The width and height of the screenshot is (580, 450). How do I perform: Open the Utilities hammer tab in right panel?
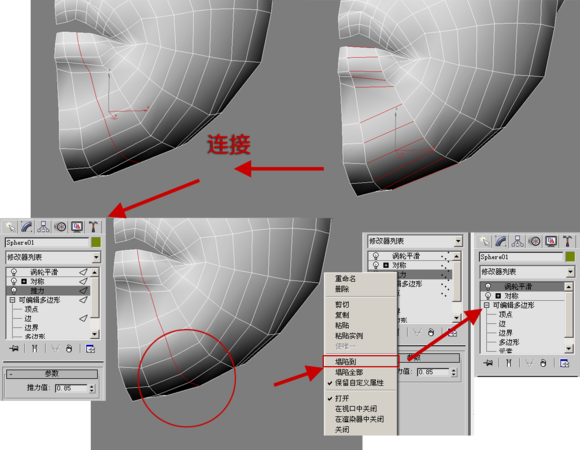tap(568, 241)
